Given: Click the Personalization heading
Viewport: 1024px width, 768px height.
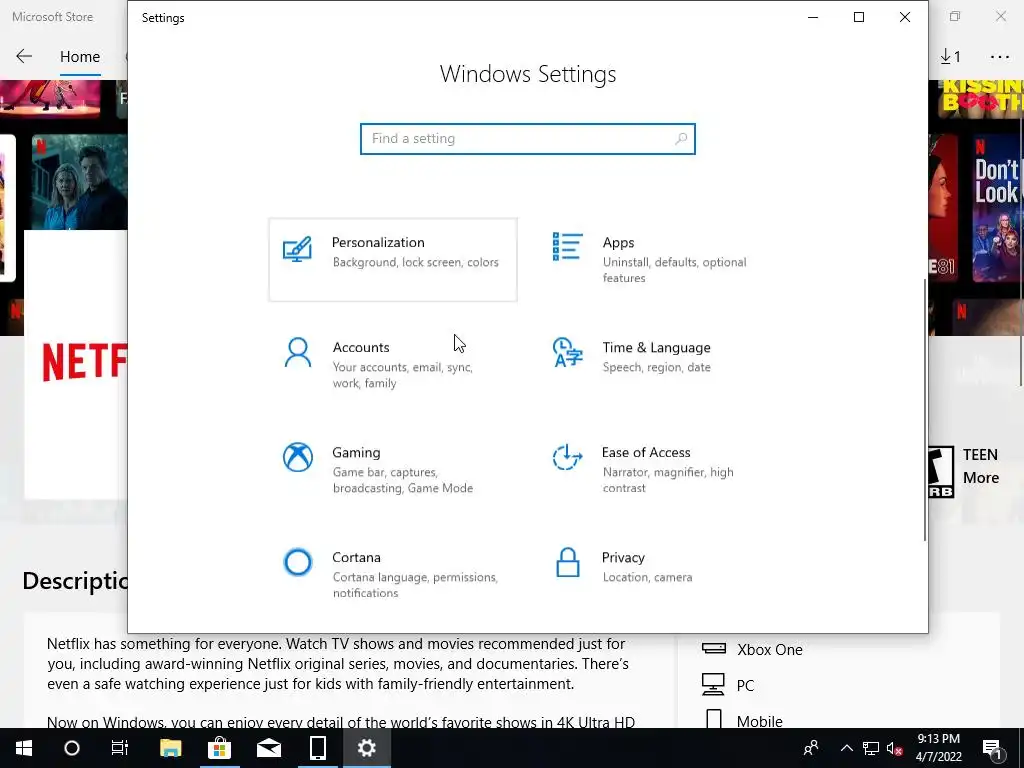Looking at the screenshot, I should pyautogui.click(x=378, y=242).
